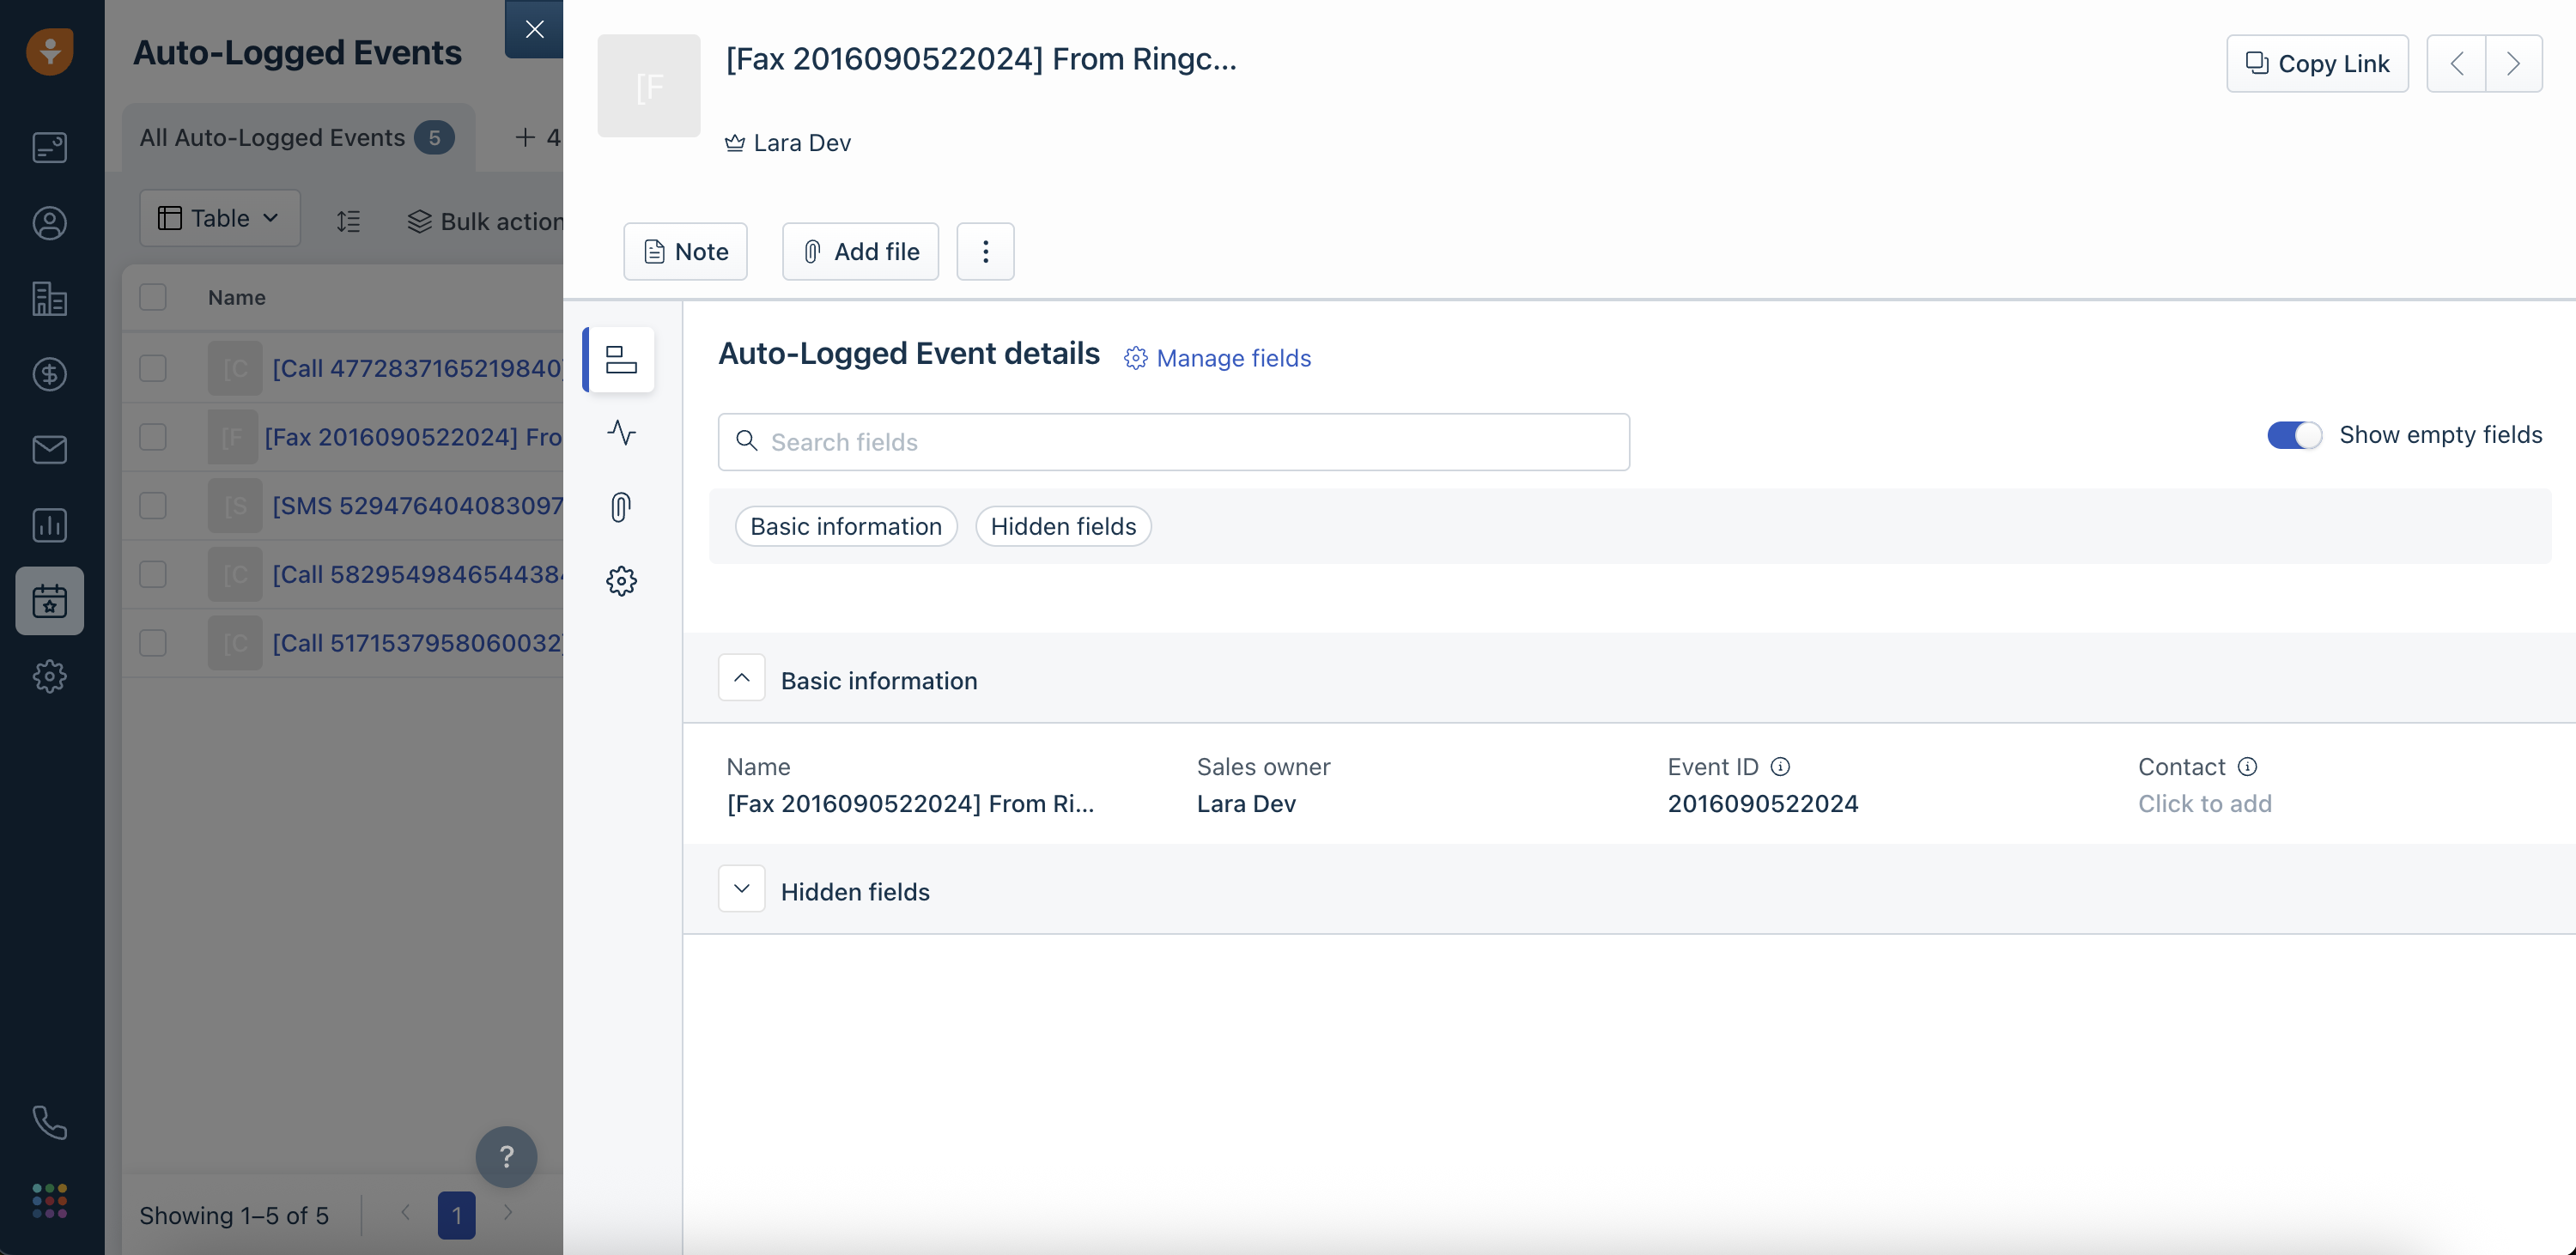
Task: Open the Contacts person icon in sidebar
Action: (49, 223)
